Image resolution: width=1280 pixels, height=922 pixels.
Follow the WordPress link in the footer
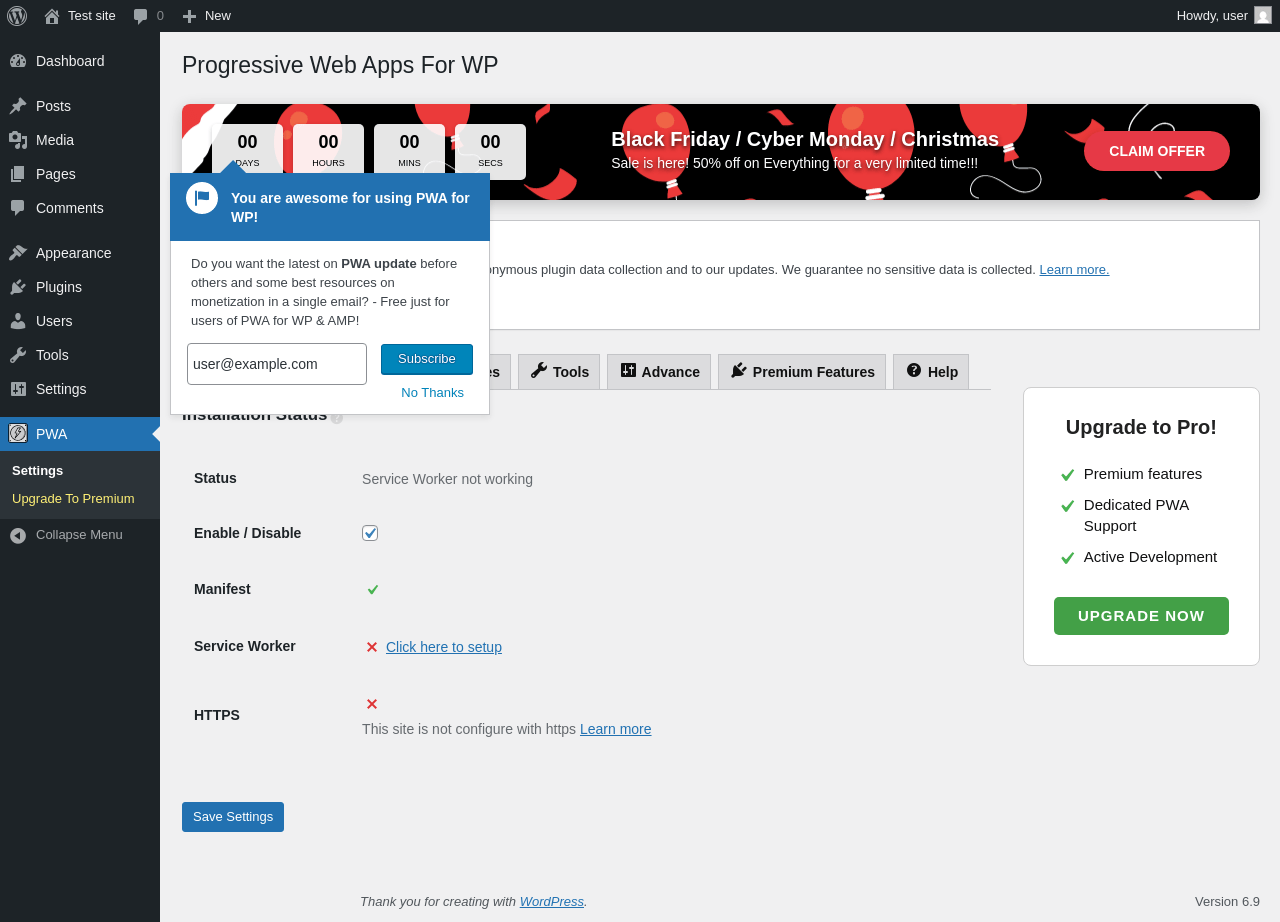tap(552, 901)
